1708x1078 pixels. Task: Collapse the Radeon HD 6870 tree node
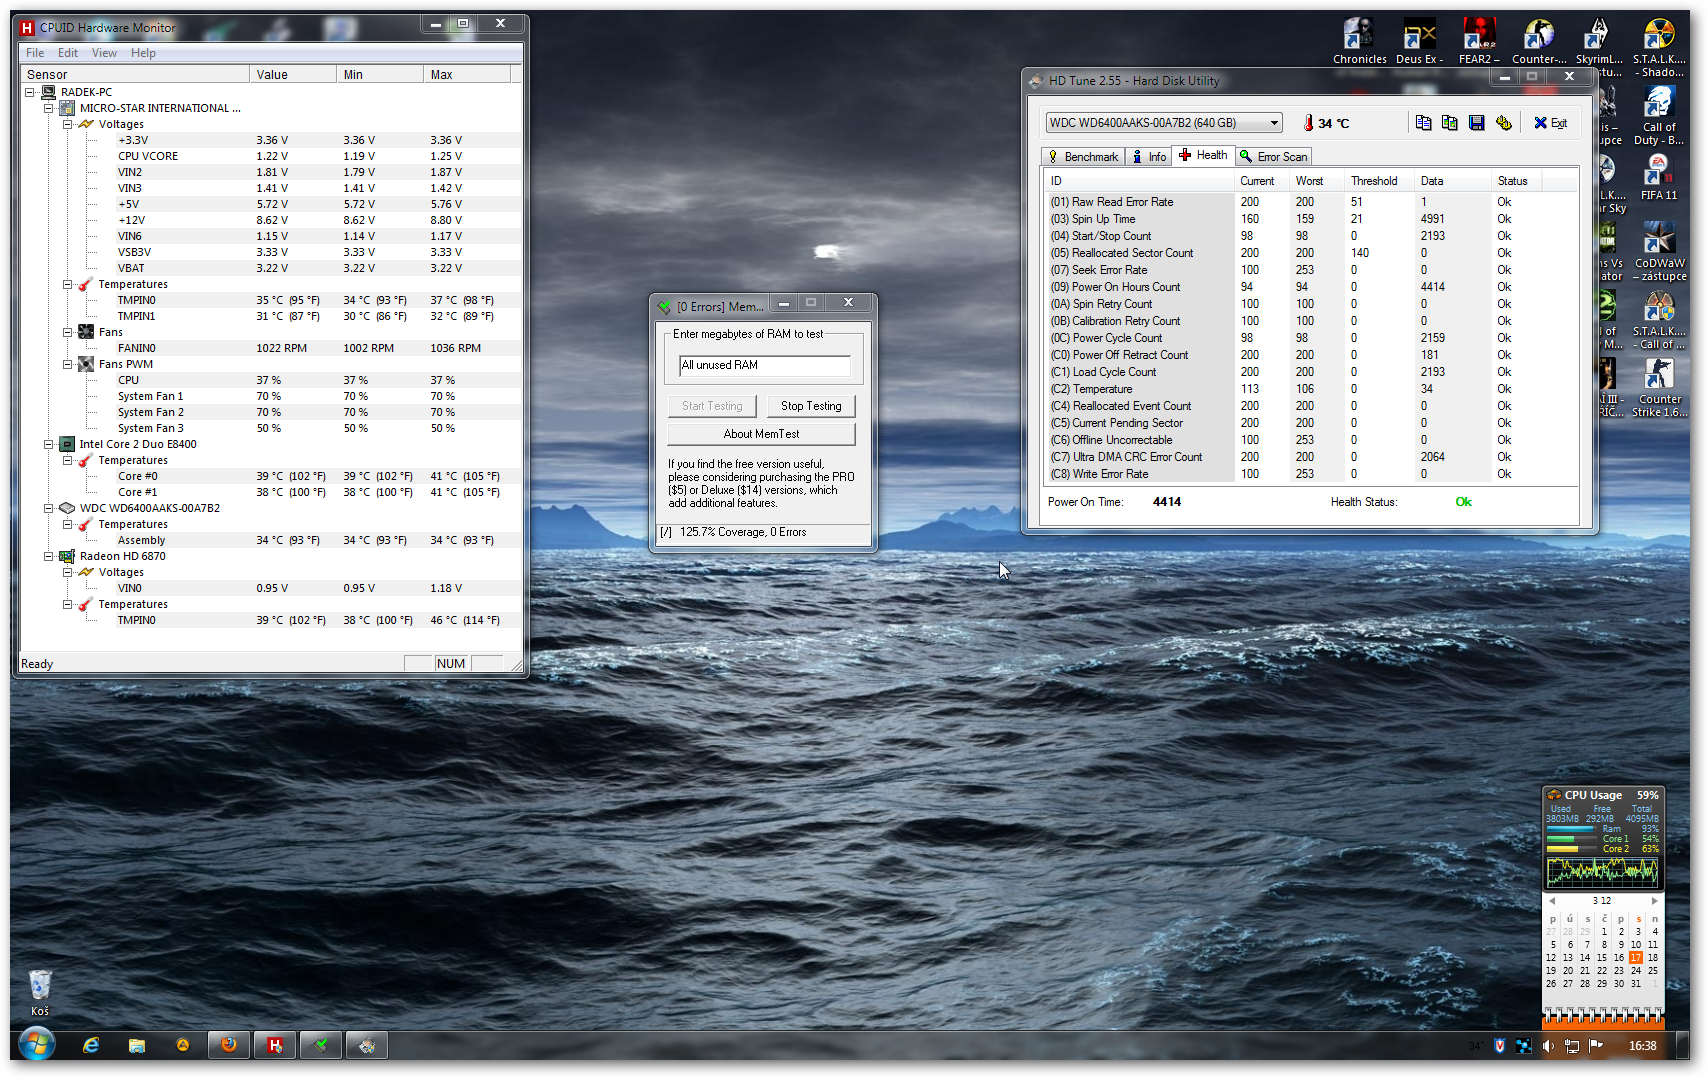click(48, 556)
